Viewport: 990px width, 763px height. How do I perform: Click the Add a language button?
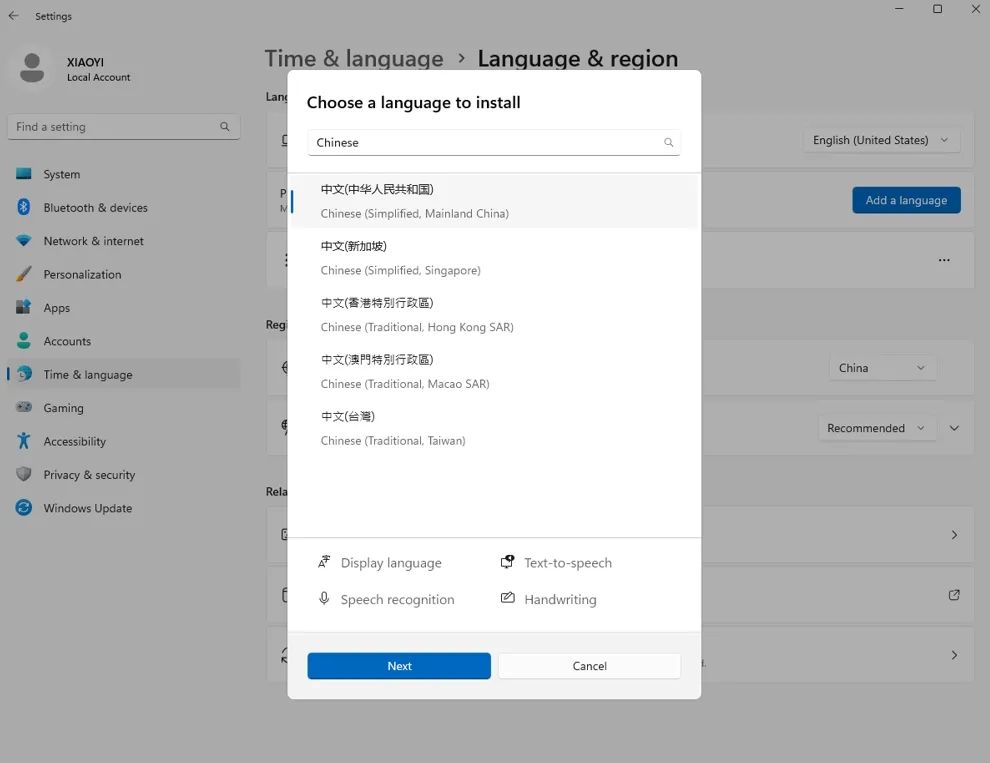(x=906, y=200)
